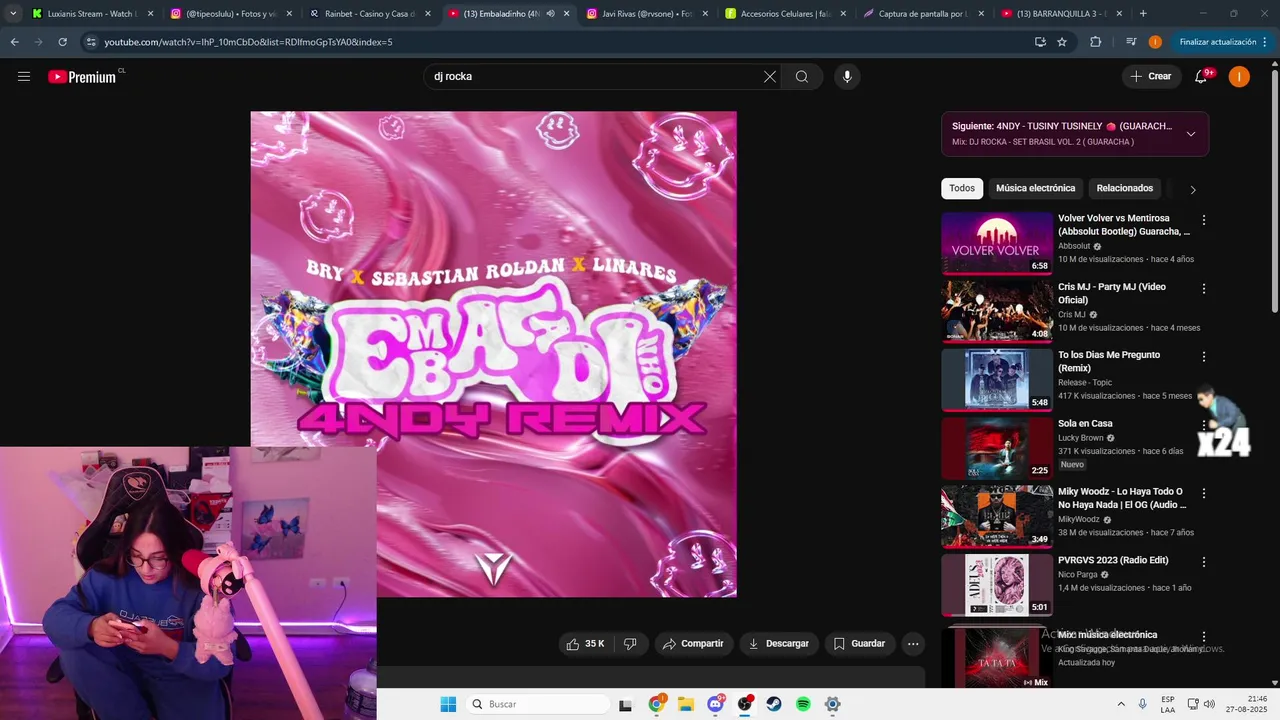Open options menu for Miky Woodz video

tap(1204, 494)
